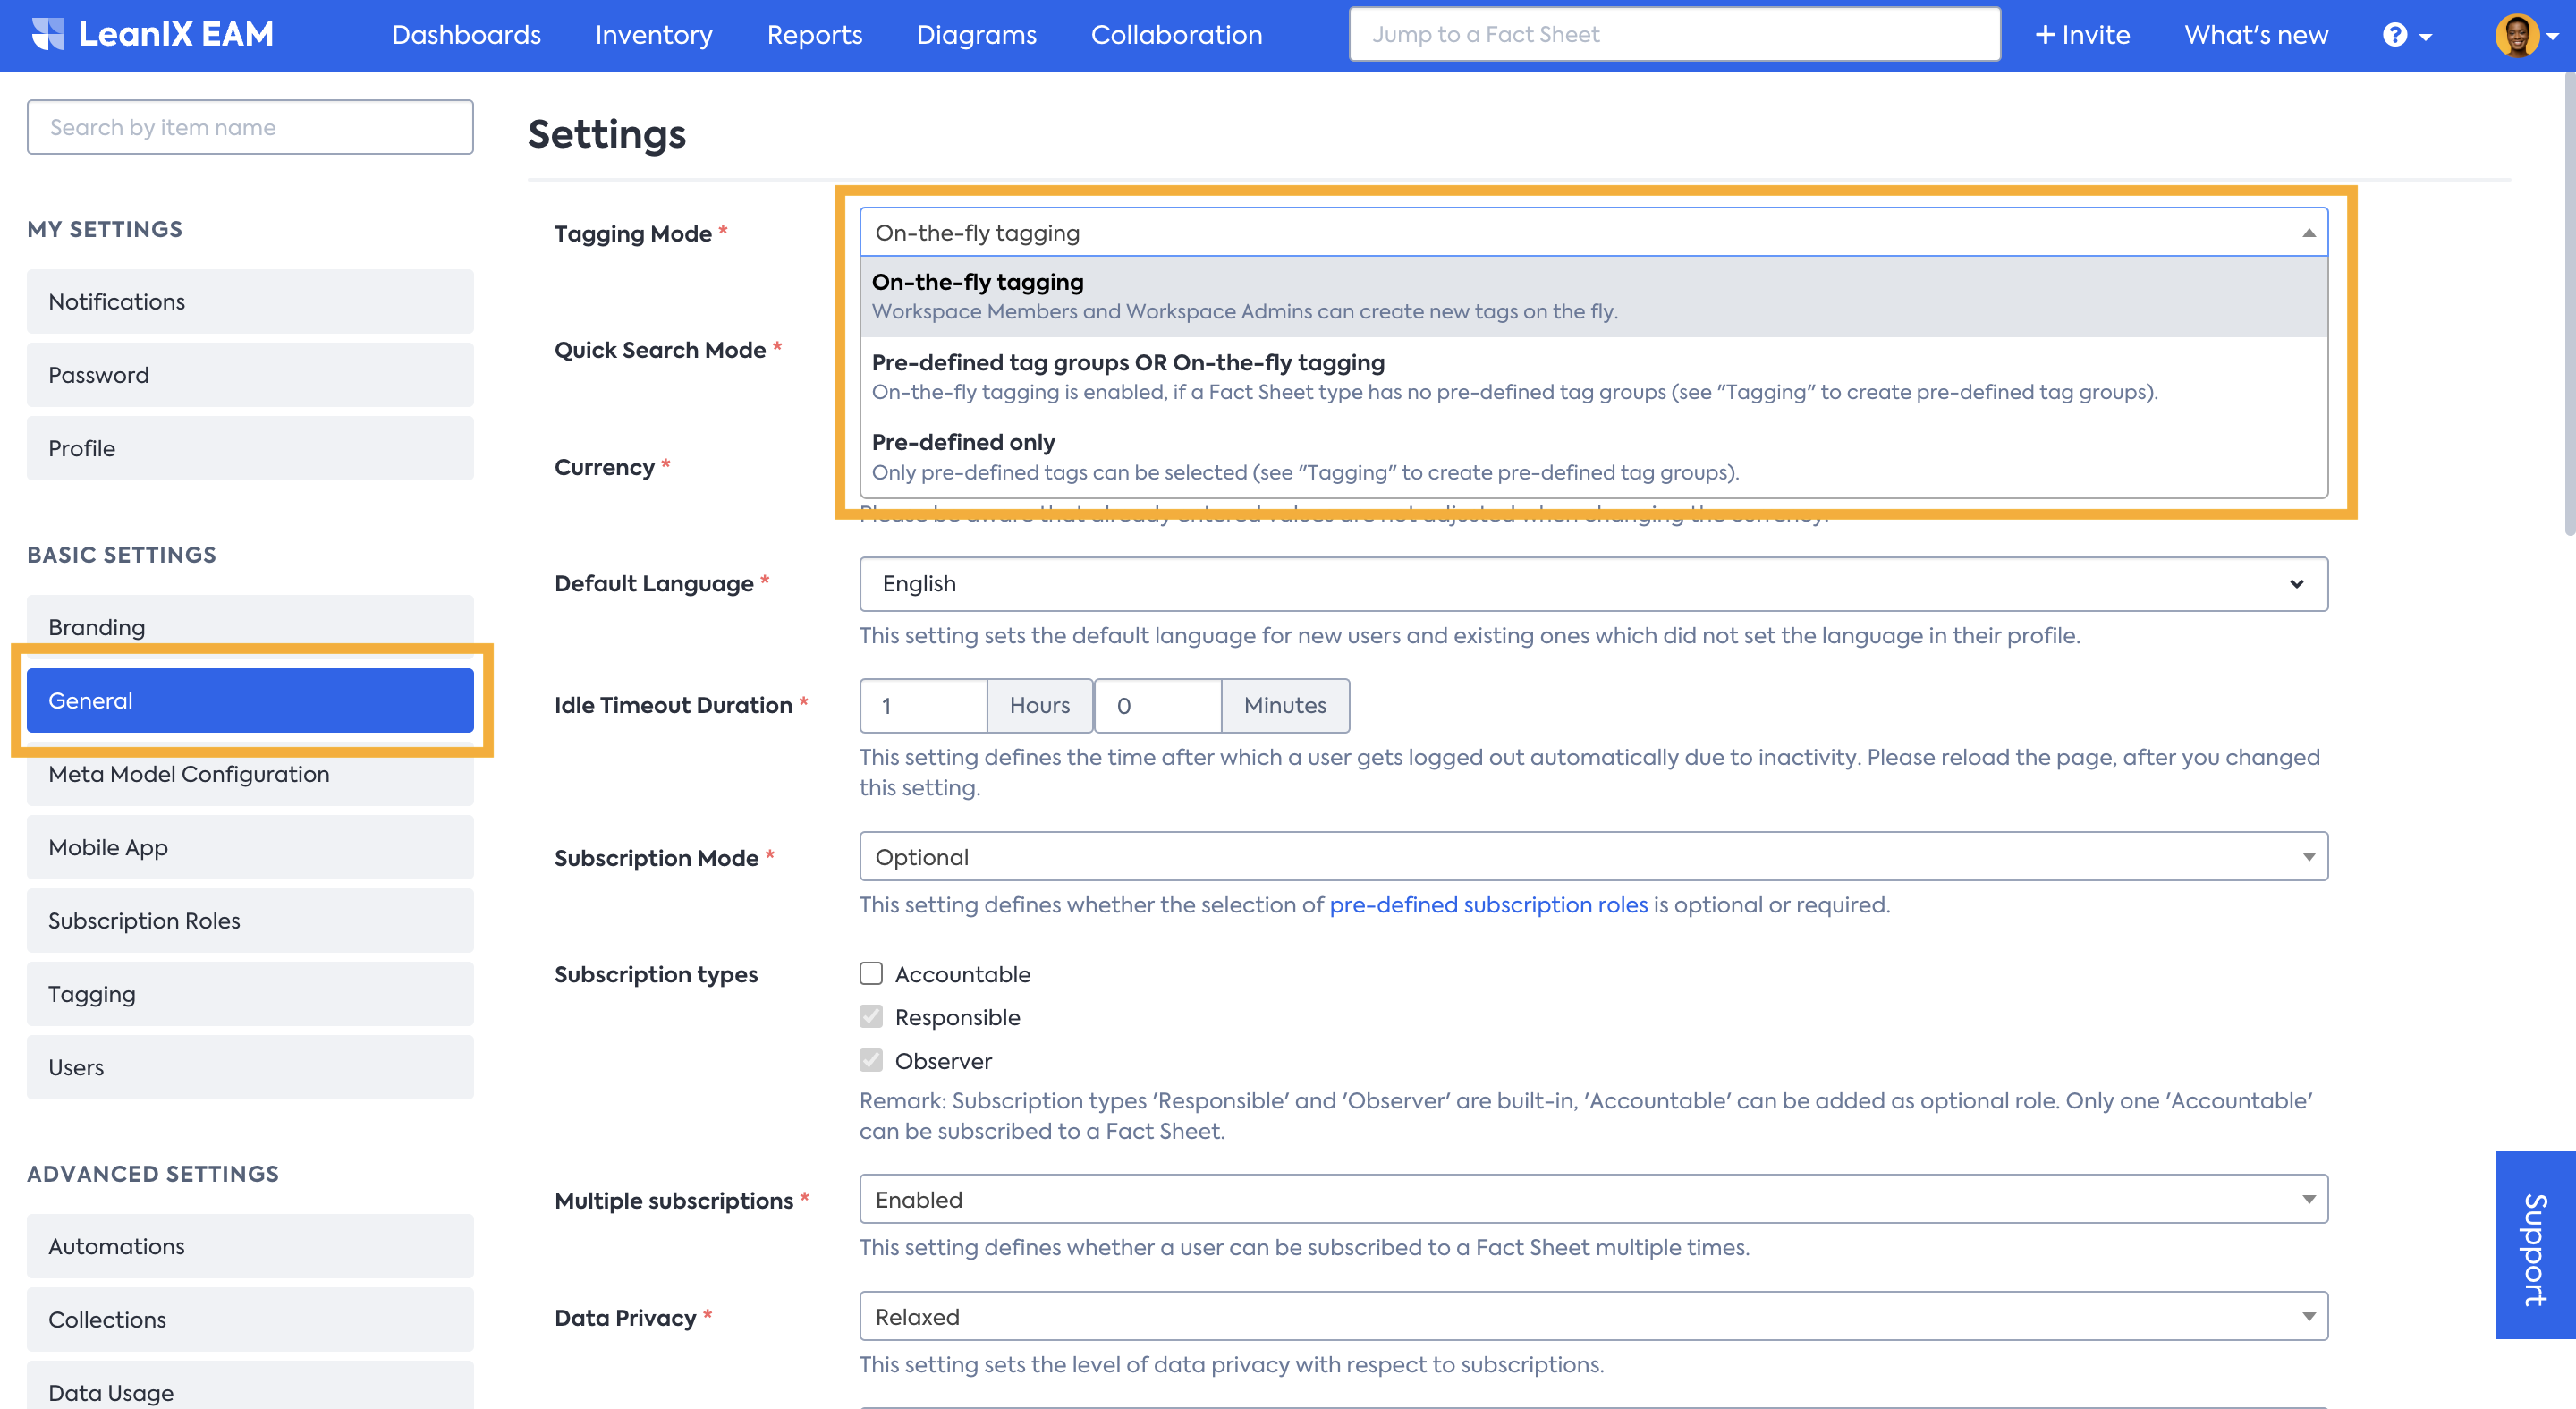Image resolution: width=2576 pixels, height=1409 pixels.
Task: Open the Diagrams menu item
Action: tap(976, 35)
